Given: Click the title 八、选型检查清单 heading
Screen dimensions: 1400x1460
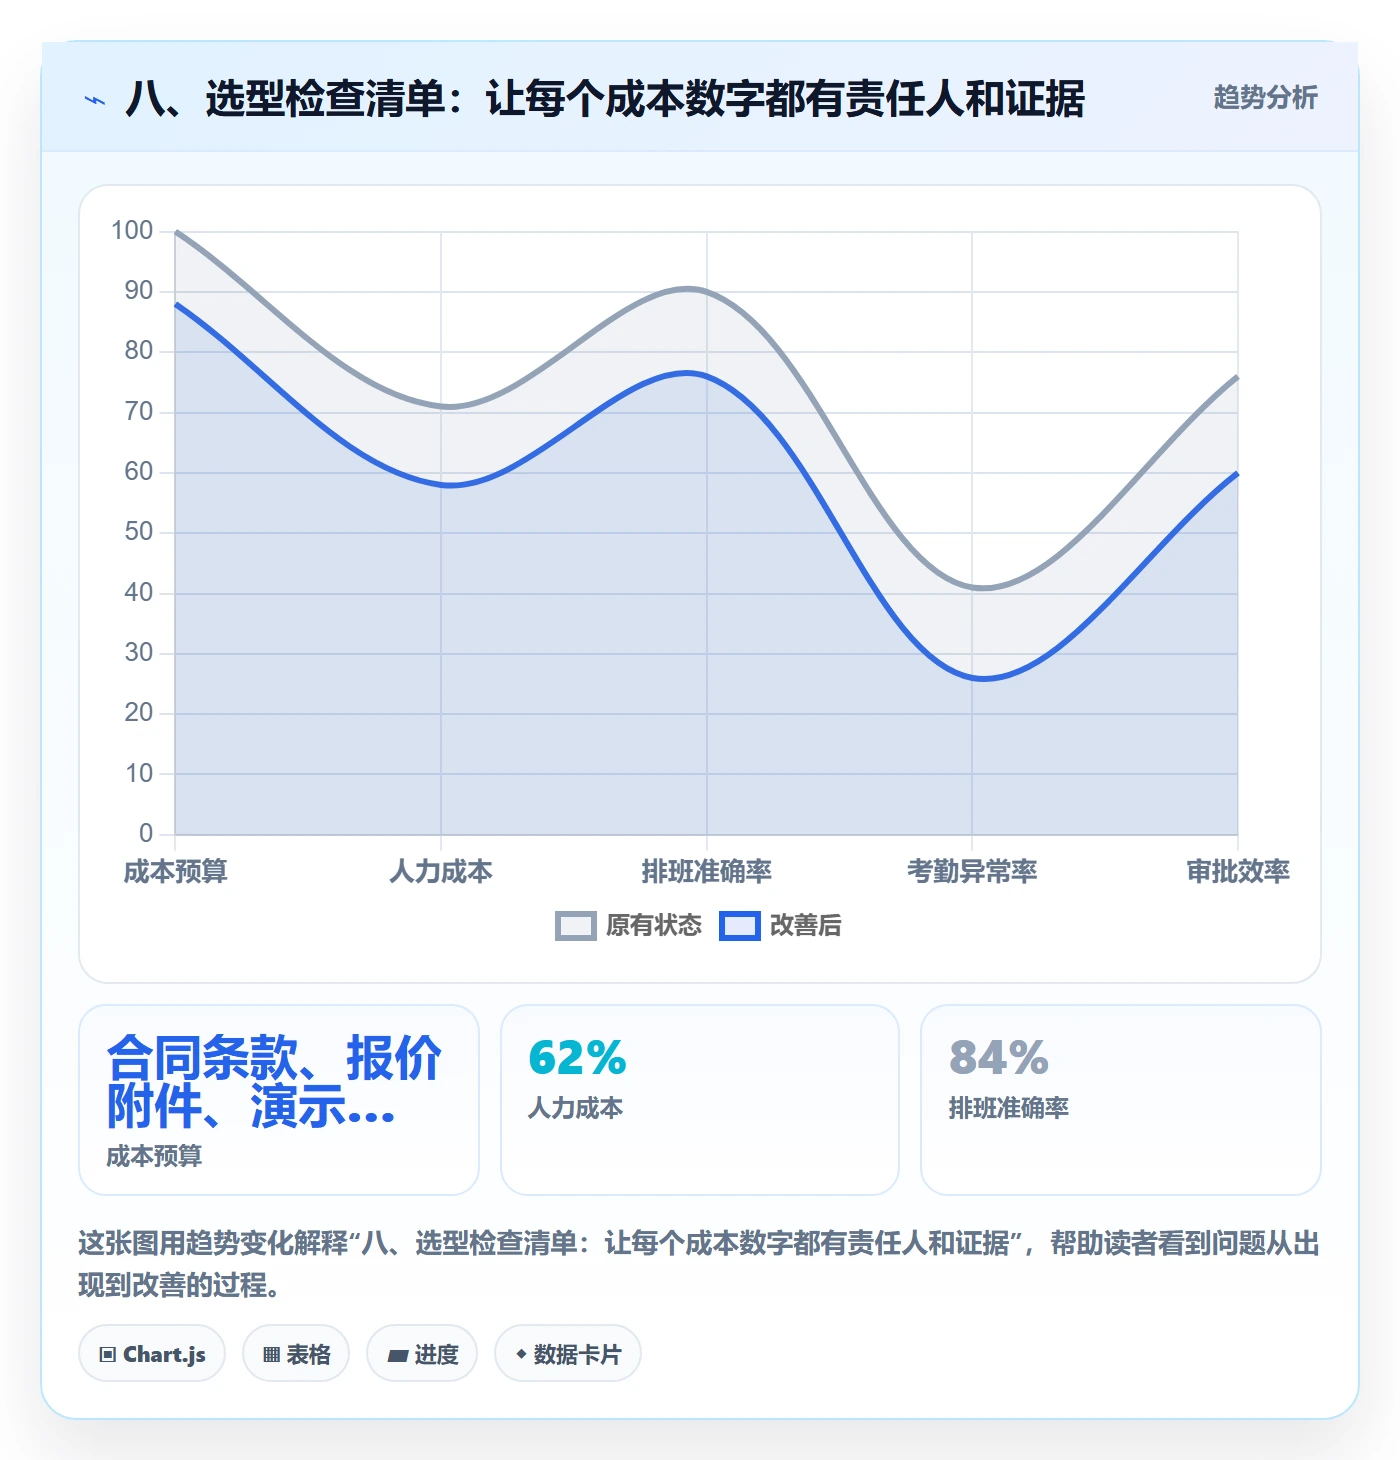Looking at the screenshot, I should [605, 99].
